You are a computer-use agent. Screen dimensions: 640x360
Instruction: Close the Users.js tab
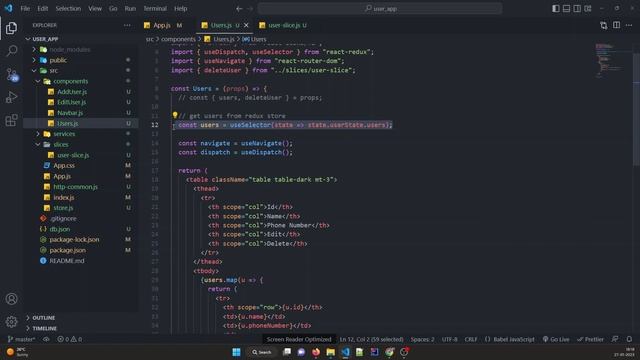[x=246, y=25]
